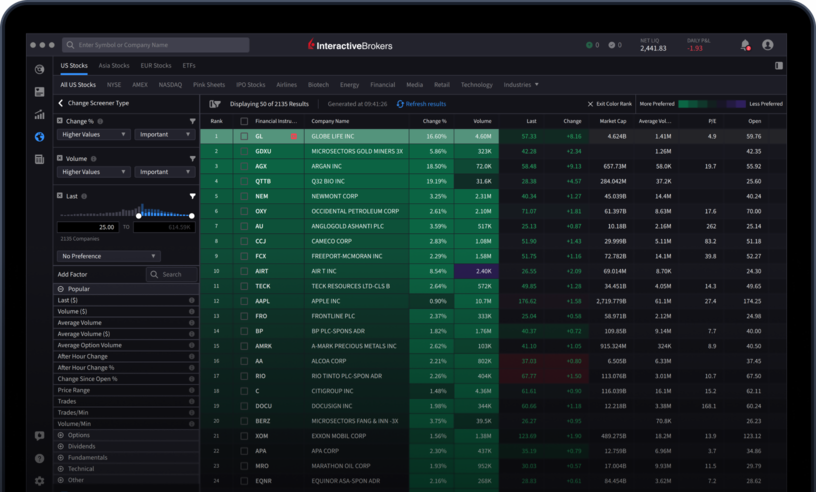The height and width of the screenshot is (492, 816).
Task: Open the settings gear in sidebar
Action: click(39, 481)
